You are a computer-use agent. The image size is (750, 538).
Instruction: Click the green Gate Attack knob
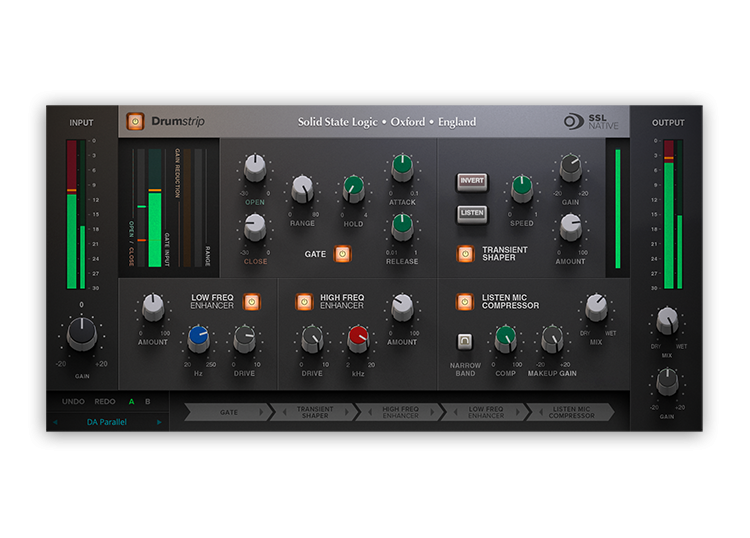point(402,168)
